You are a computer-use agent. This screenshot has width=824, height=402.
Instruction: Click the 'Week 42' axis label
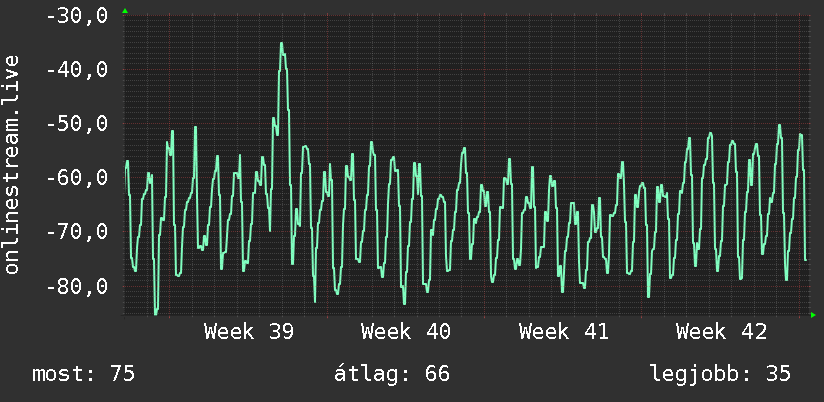click(x=721, y=332)
